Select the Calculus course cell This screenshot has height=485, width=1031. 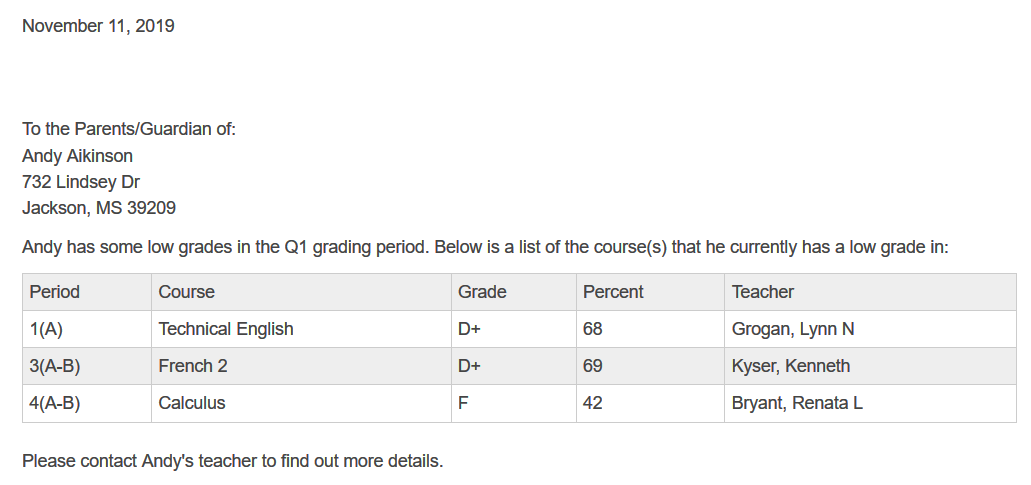pyautogui.click(x=192, y=403)
